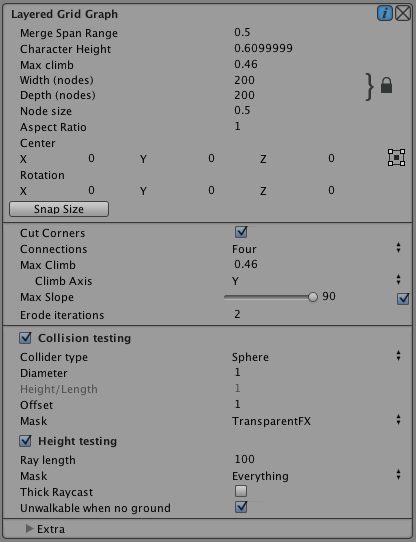The width and height of the screenshot is (416, 542).
Task: Click the center pivot point icon
Action: [x=396, y=158]
